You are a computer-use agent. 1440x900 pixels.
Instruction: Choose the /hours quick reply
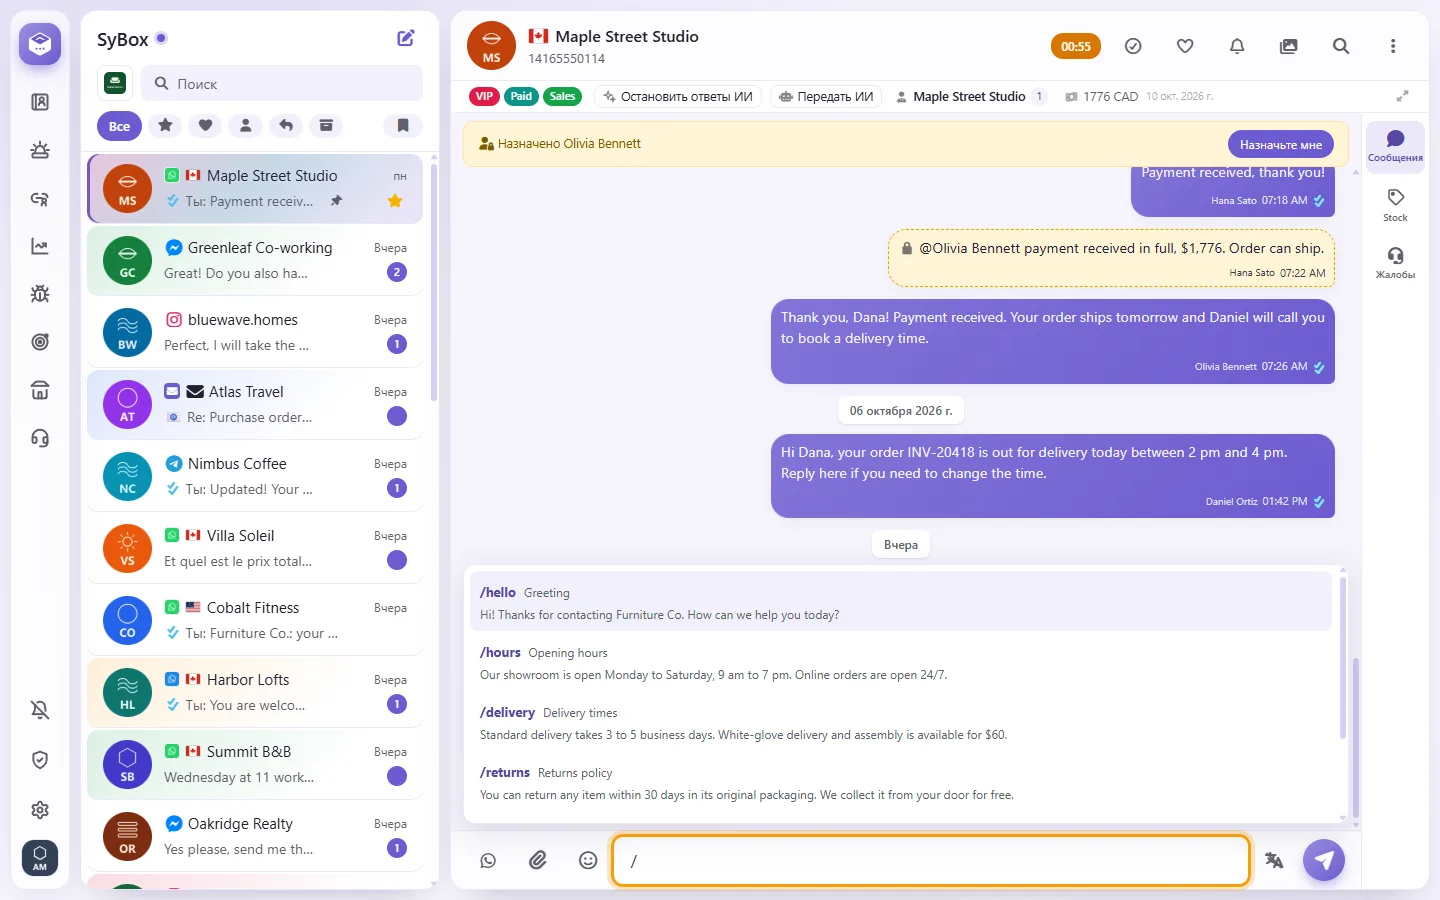pos(900,664)
